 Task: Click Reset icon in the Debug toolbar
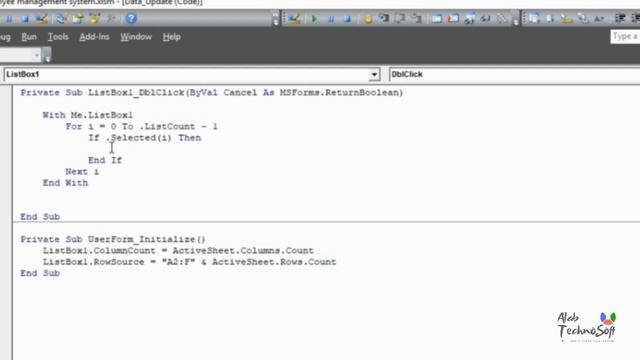coord(347,19)
